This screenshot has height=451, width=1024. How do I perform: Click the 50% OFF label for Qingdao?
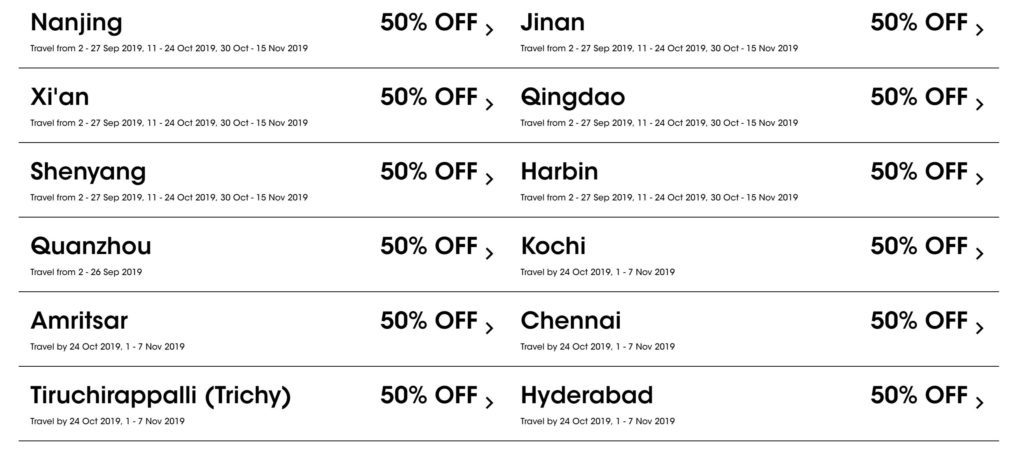point(919,97)
